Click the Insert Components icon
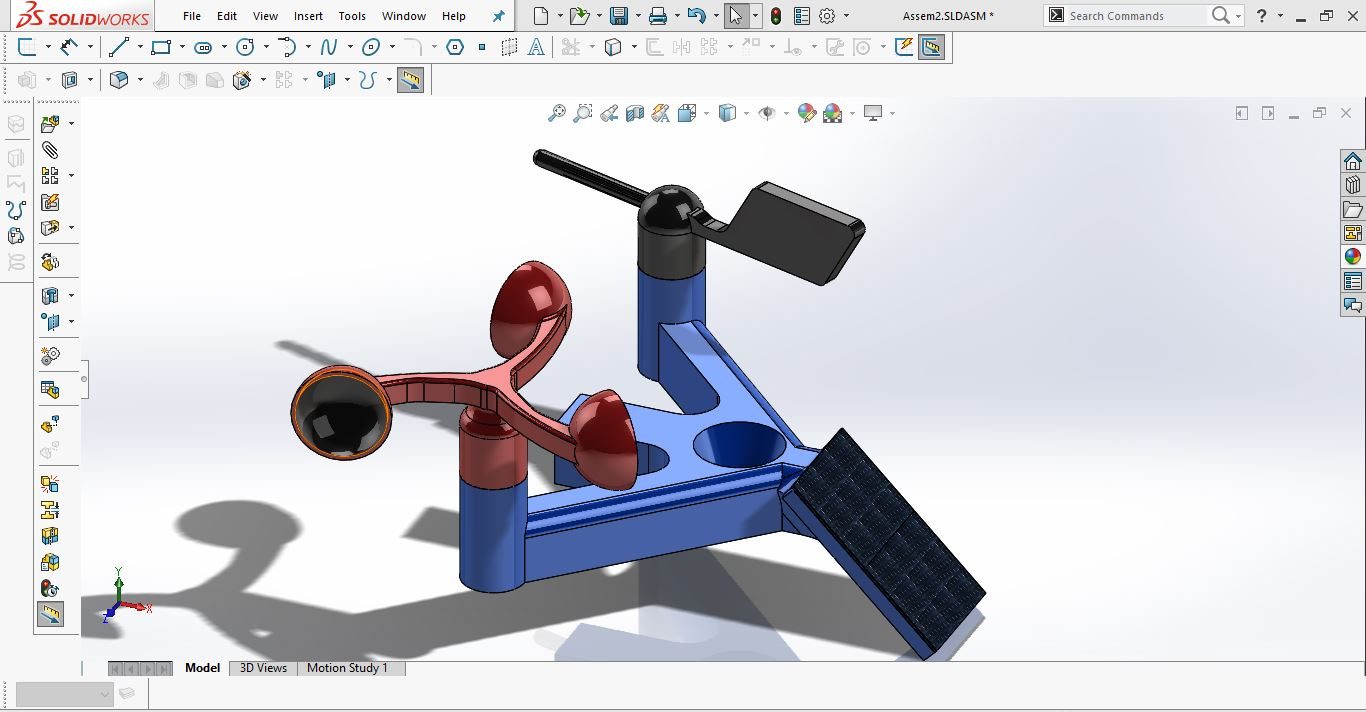The width and height of the screenshot is (1366, 712). [50, 124]
